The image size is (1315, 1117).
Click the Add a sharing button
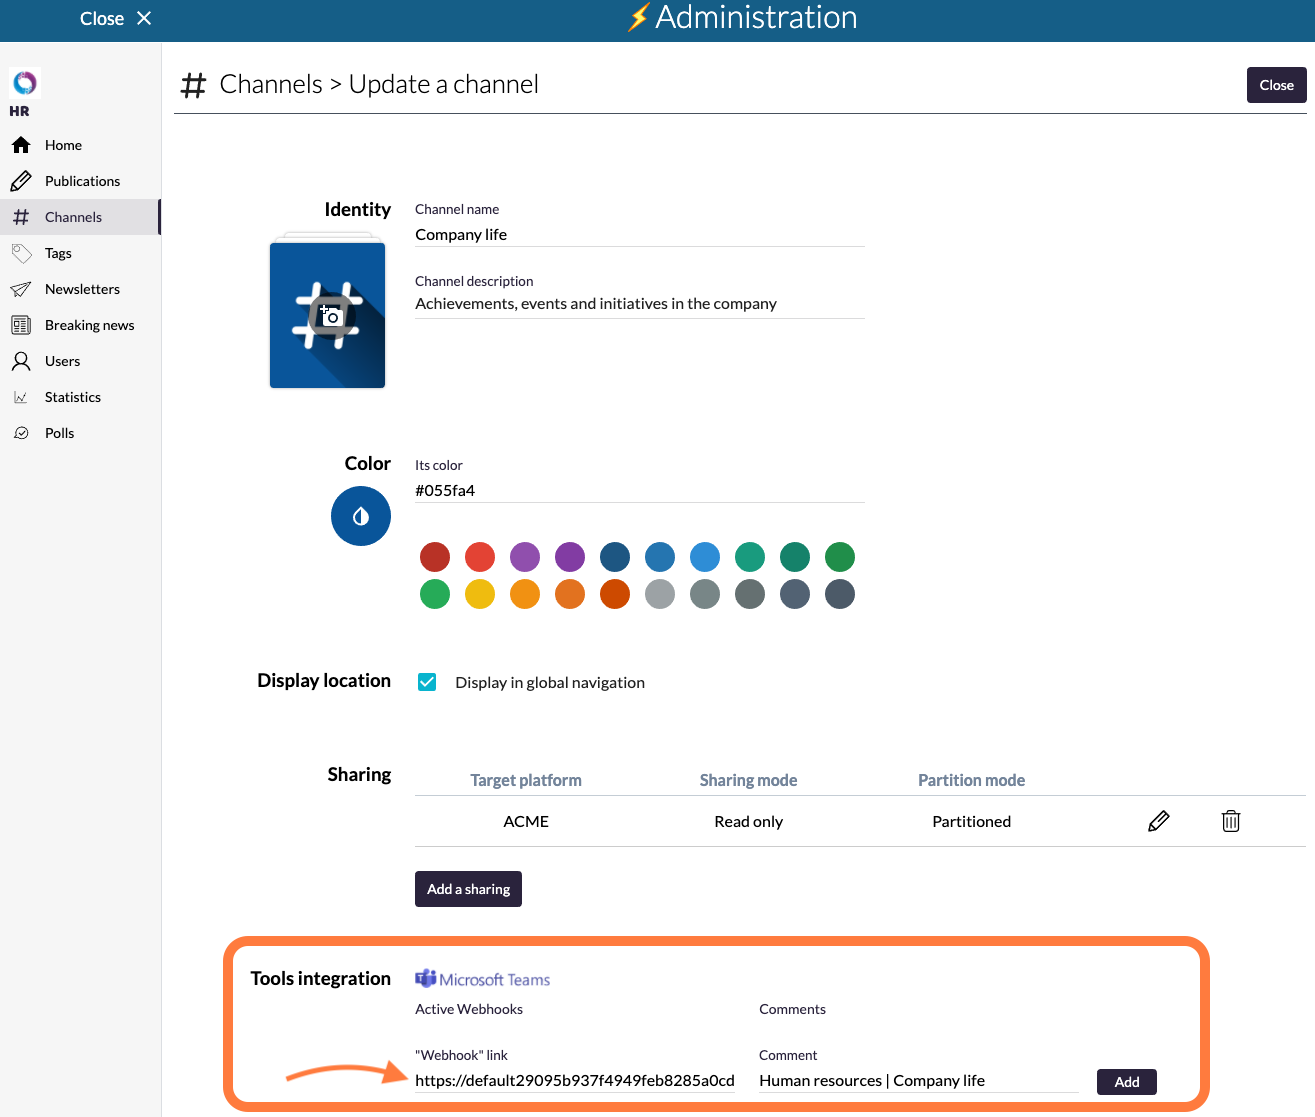click(x=468, y=889)
